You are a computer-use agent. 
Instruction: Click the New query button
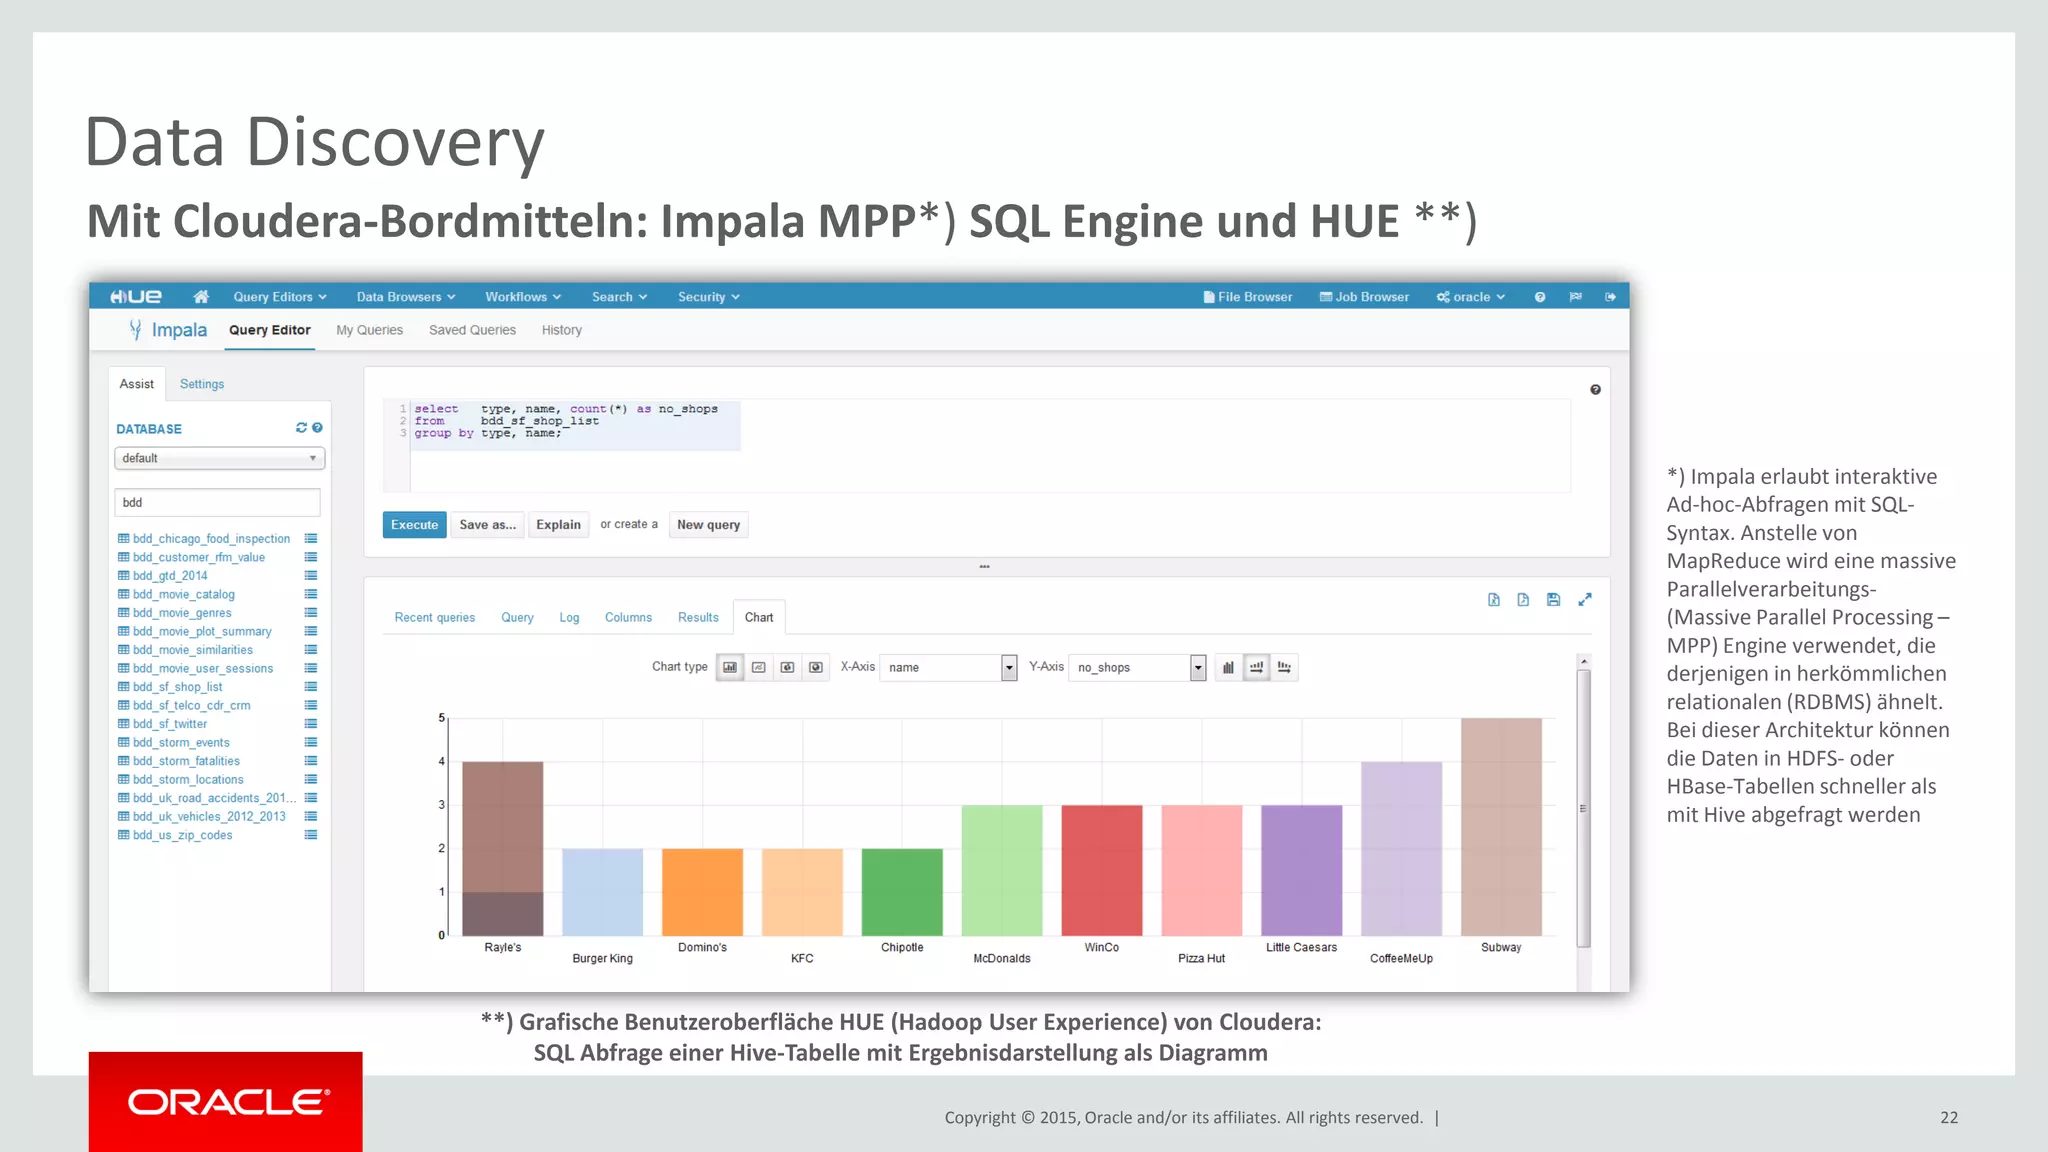click(x=708, y=525)
